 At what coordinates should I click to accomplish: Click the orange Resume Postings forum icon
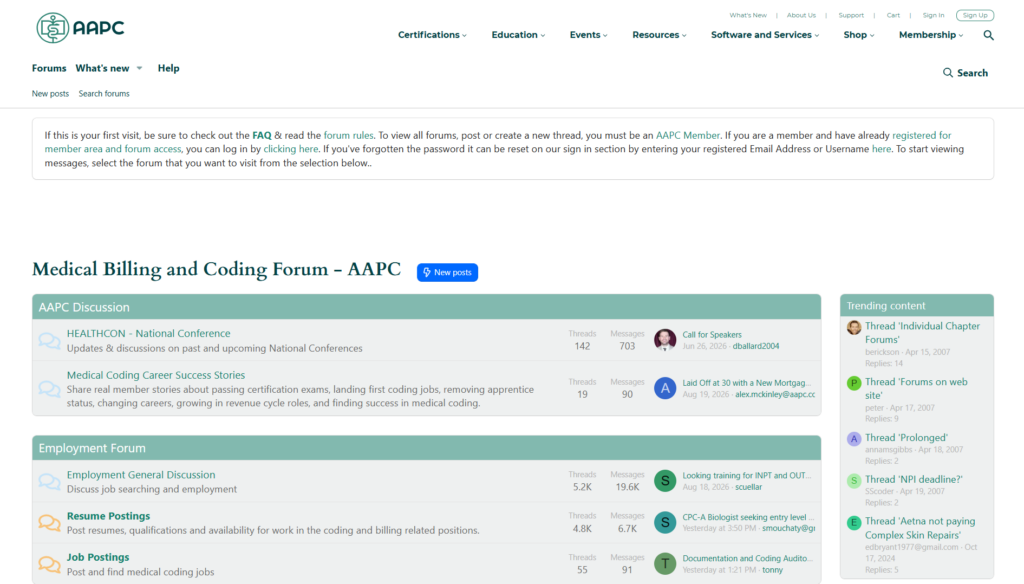(49, 523)
